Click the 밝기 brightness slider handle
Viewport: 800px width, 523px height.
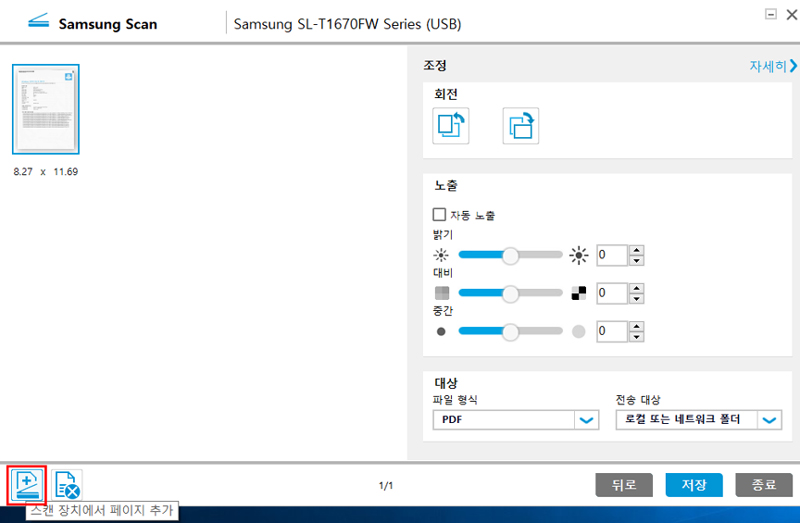[510, 255]
